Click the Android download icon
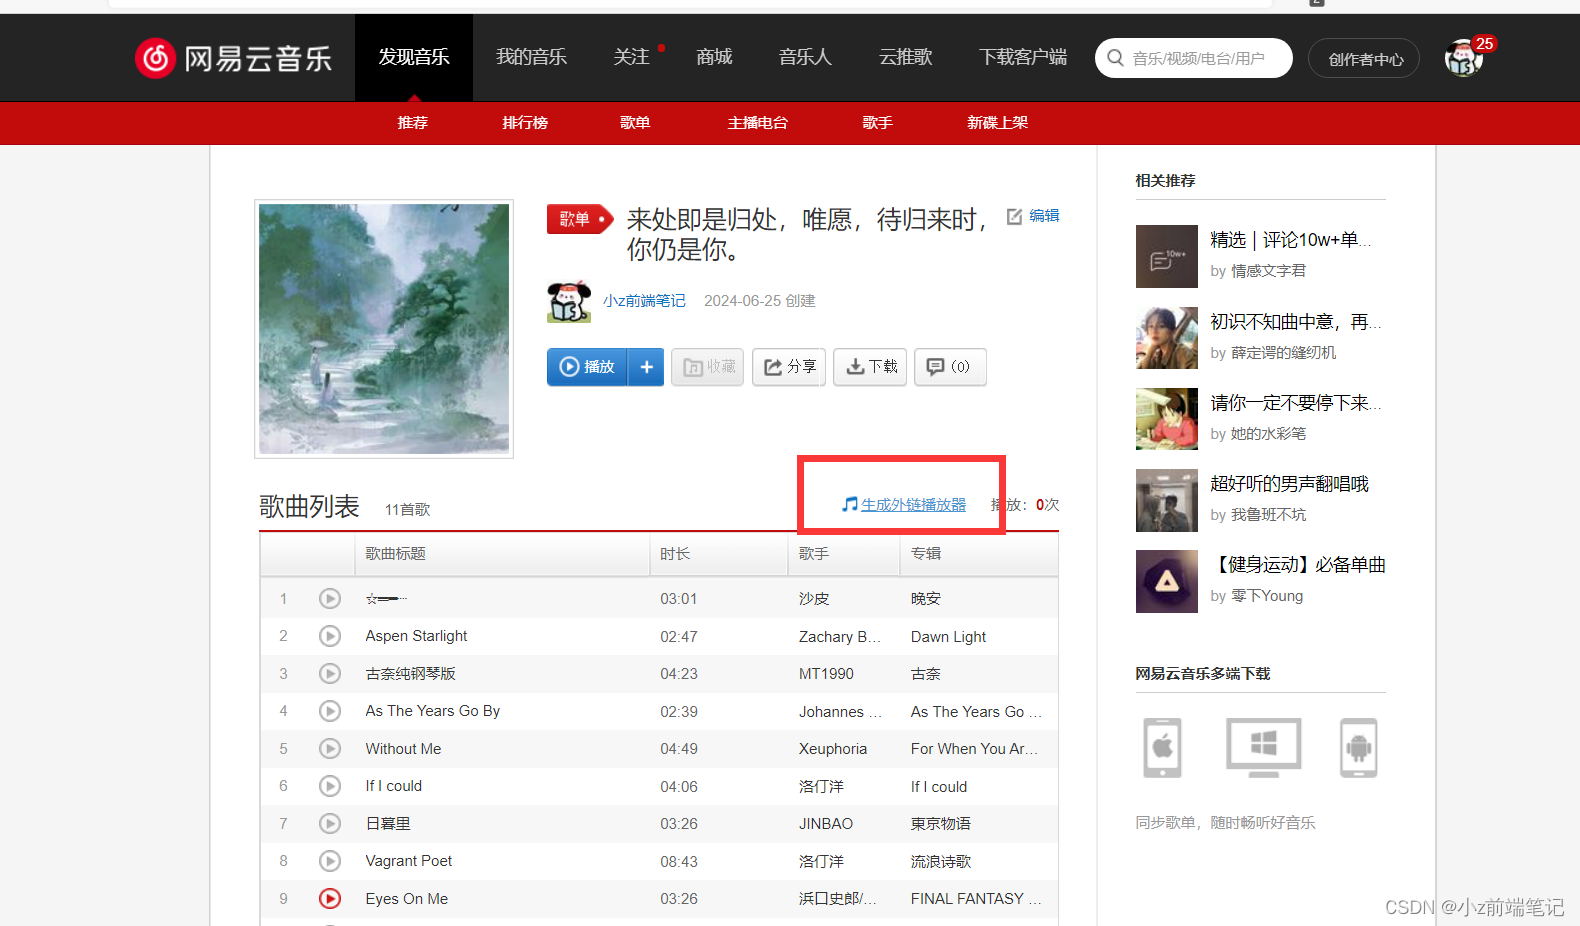 click(1359, 747)
